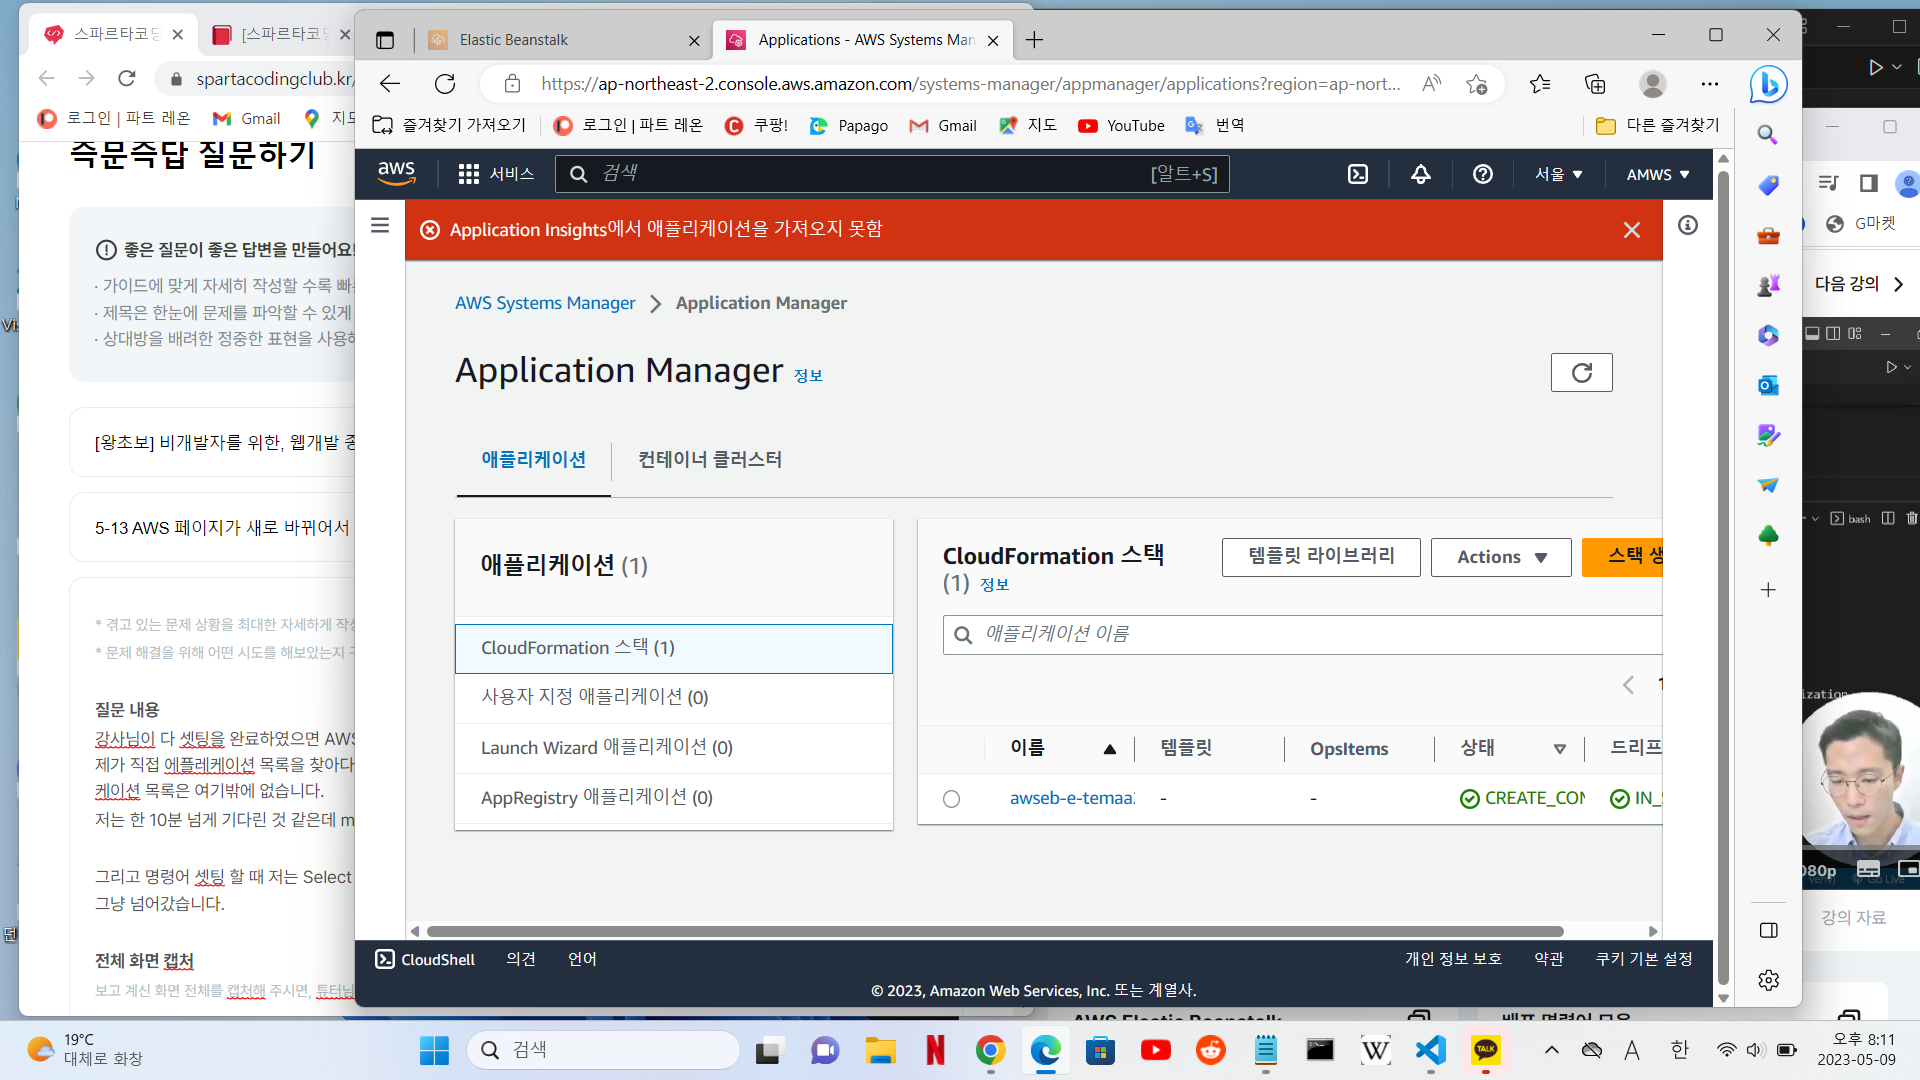The image size is (1920, 1080).
Task: Open the awseb-e-temaa stack link
Action: pyautogui.click(x=1072, y=798)
